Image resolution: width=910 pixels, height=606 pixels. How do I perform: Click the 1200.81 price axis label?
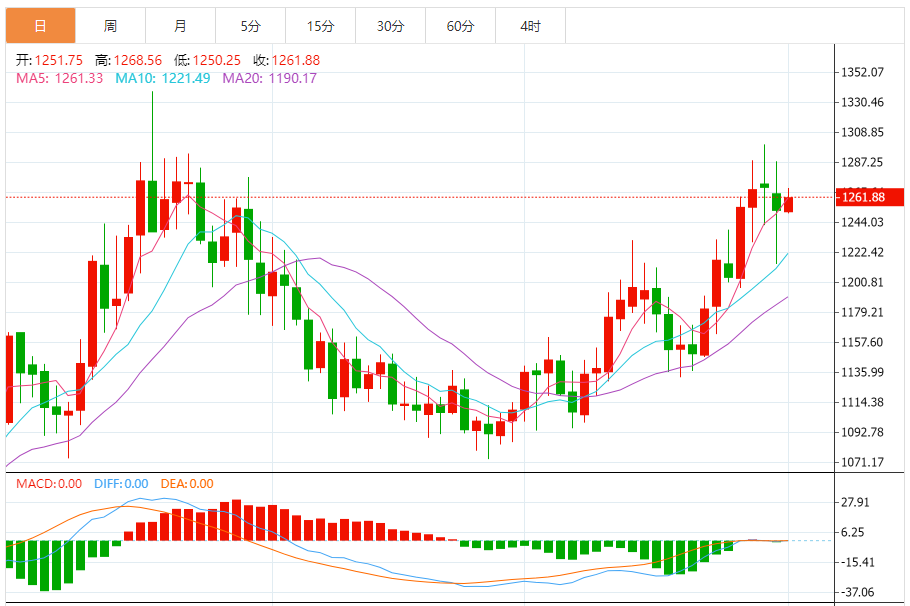tap(862, 282)
